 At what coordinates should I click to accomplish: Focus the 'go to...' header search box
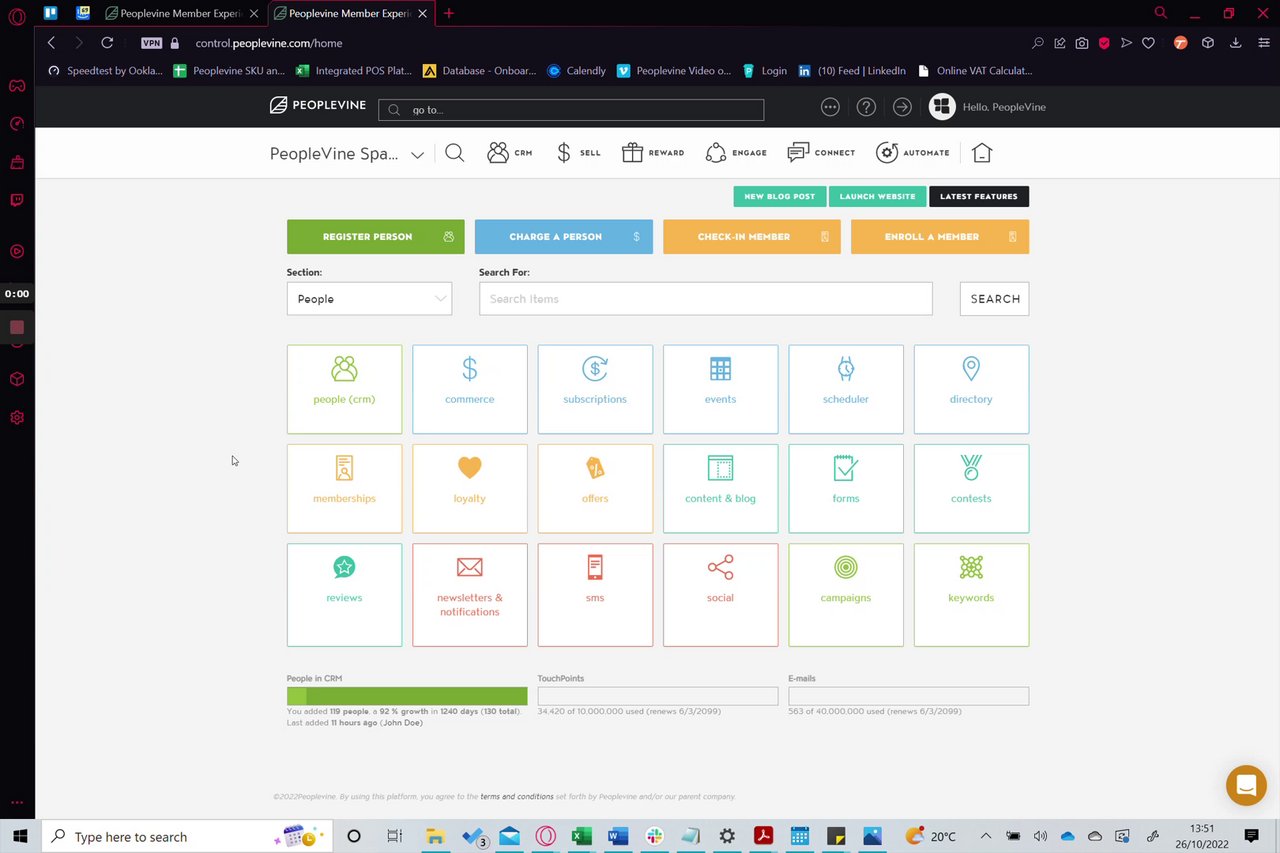coord(571,110)
